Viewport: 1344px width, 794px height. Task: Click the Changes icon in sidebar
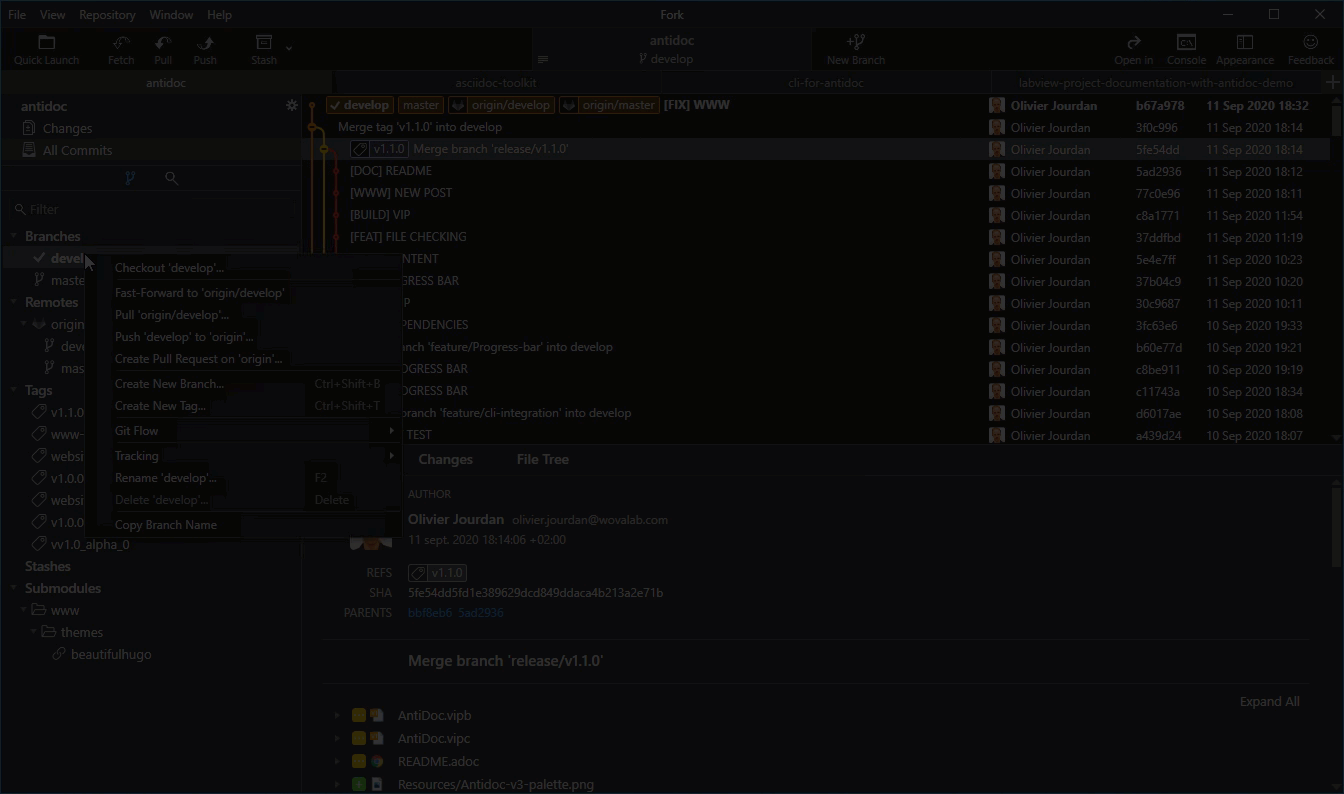click(x=30, y=128)
